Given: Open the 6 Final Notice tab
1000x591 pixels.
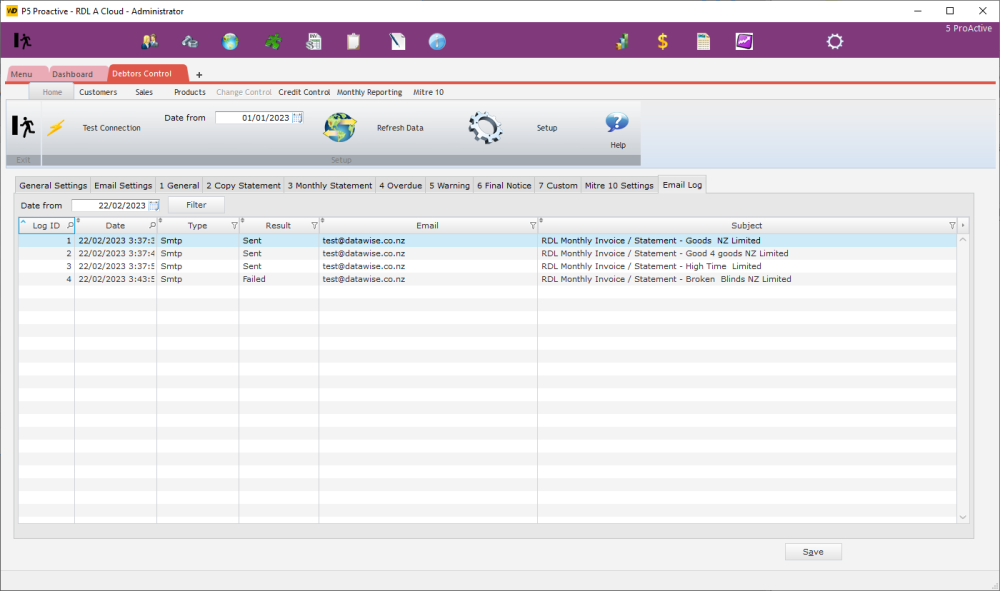Looking at the screenshot, I should pyautogui.click(x=504, y=186).
